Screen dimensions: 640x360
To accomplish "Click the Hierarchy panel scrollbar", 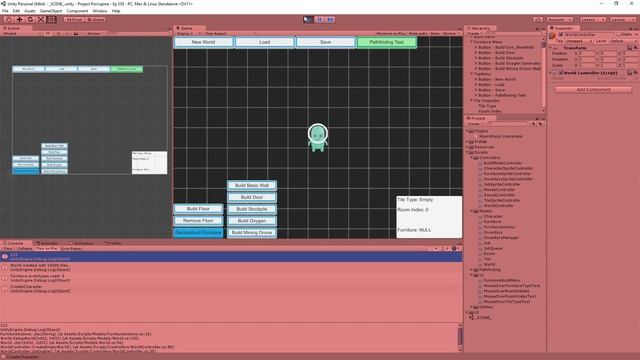I will [x=543, y=74].
